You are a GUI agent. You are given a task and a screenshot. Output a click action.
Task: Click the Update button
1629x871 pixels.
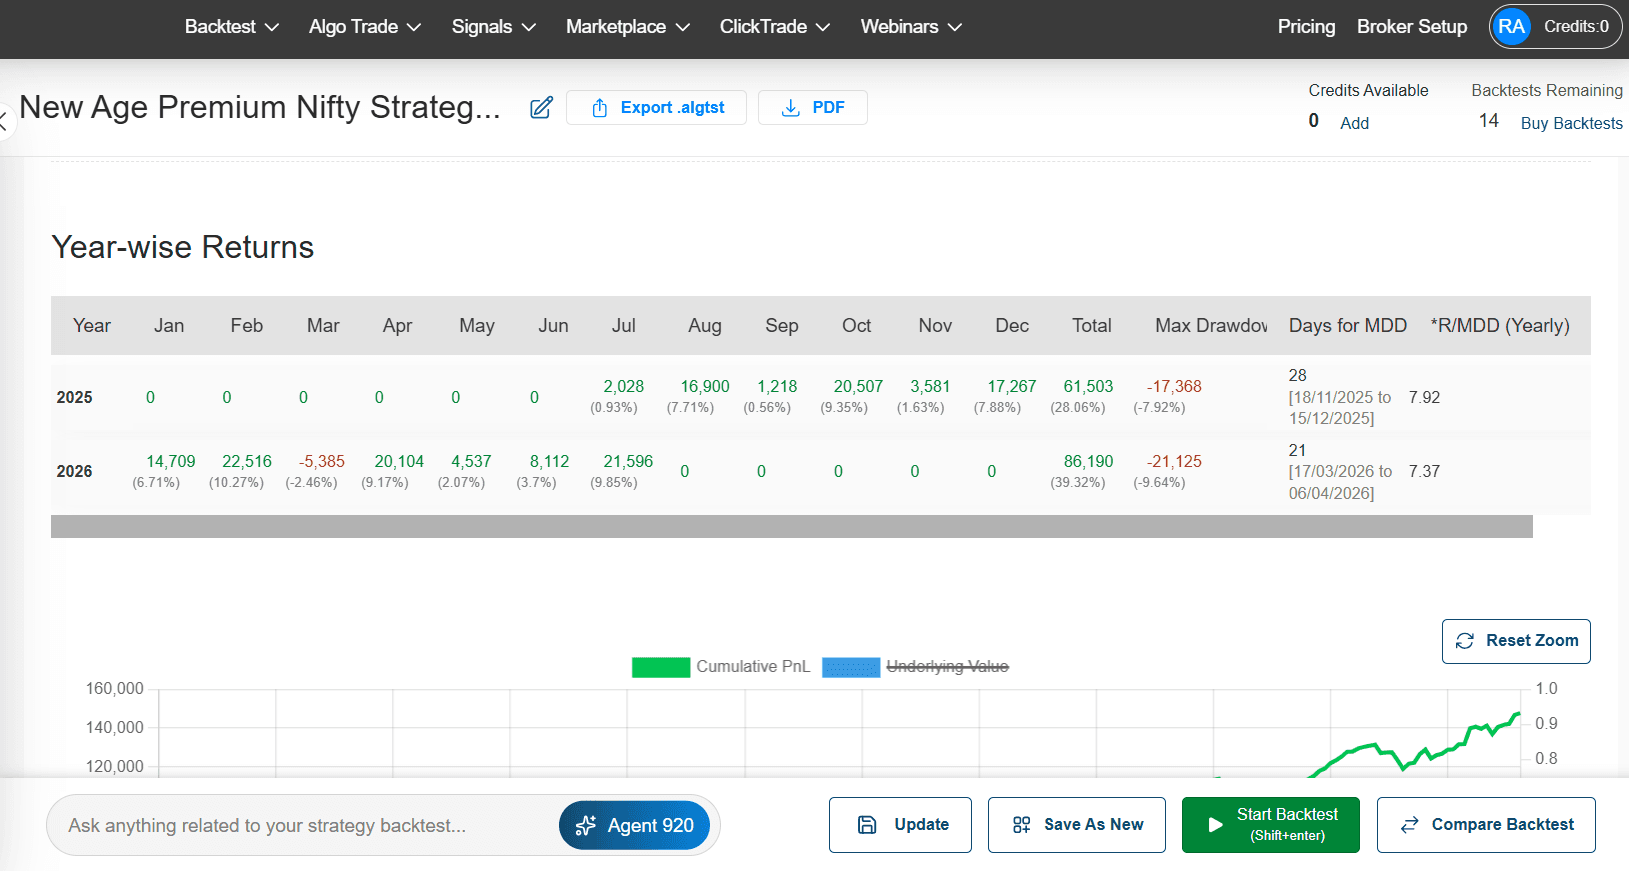tap(900, 825)
